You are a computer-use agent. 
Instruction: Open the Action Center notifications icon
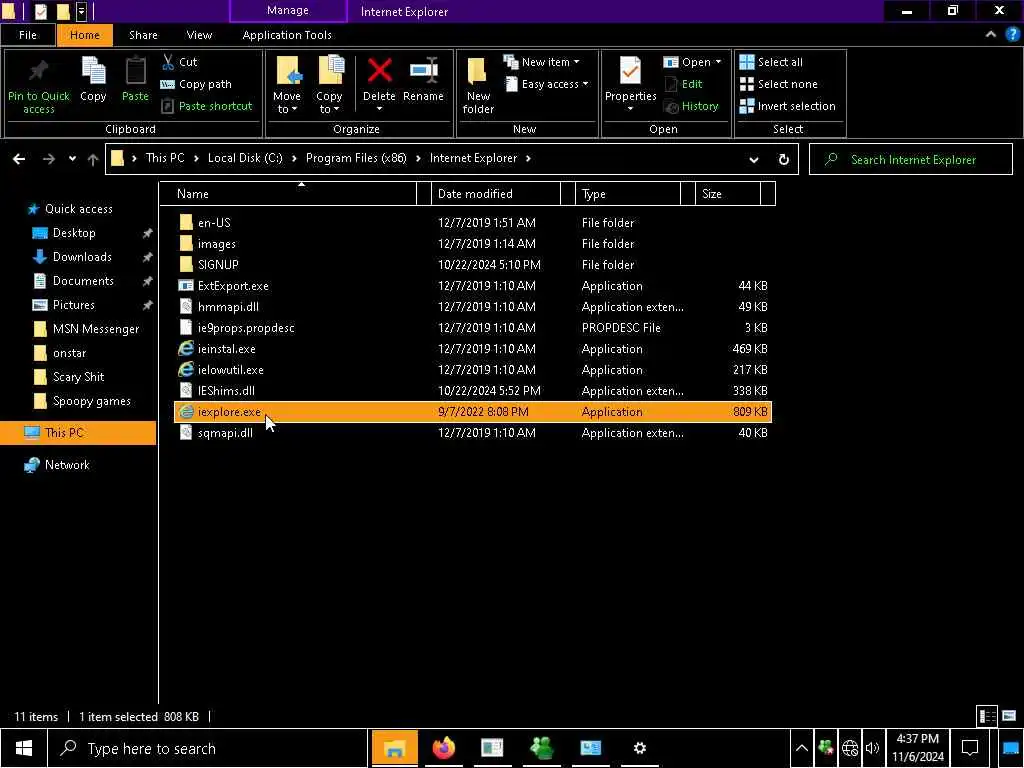pyautogui.click(x=970, y=748)
